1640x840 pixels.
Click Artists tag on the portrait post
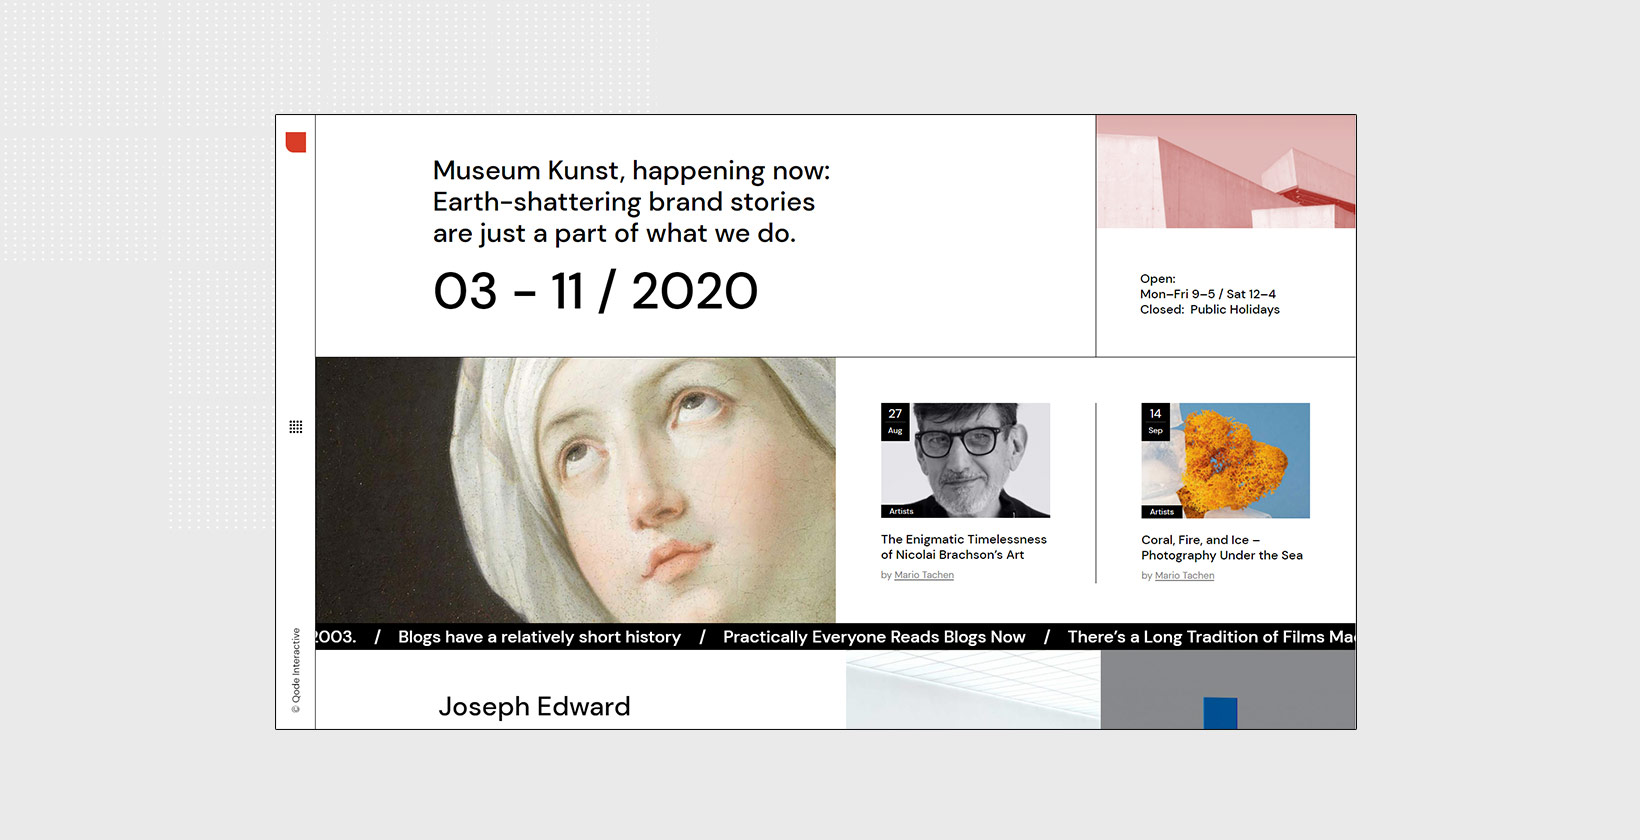[901, 511]
